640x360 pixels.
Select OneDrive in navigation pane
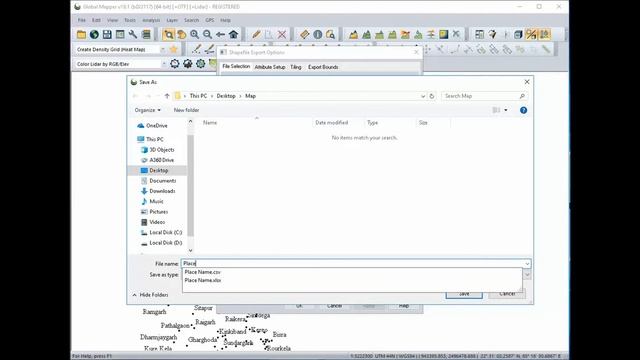[157, 126]
